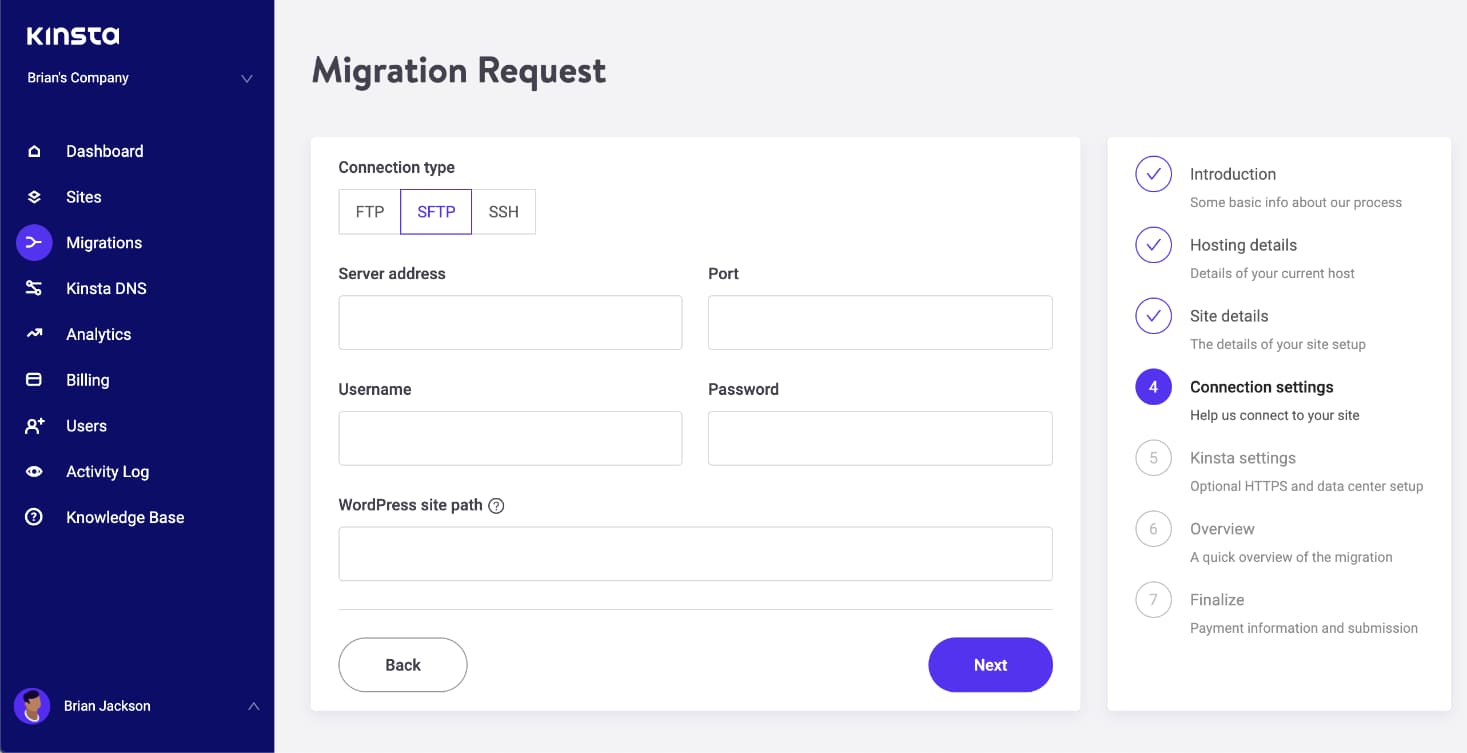Select the SSH connection type
This screenshot has width=1467, height=753.
pyautogui.click(x=504, y=212)
